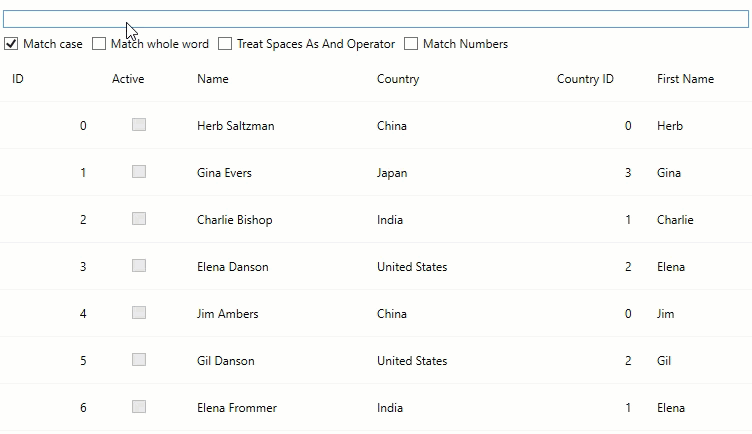Toggle Active checkbox for Herb Saltzman
The image size is (752, 434).
[139, 125]
